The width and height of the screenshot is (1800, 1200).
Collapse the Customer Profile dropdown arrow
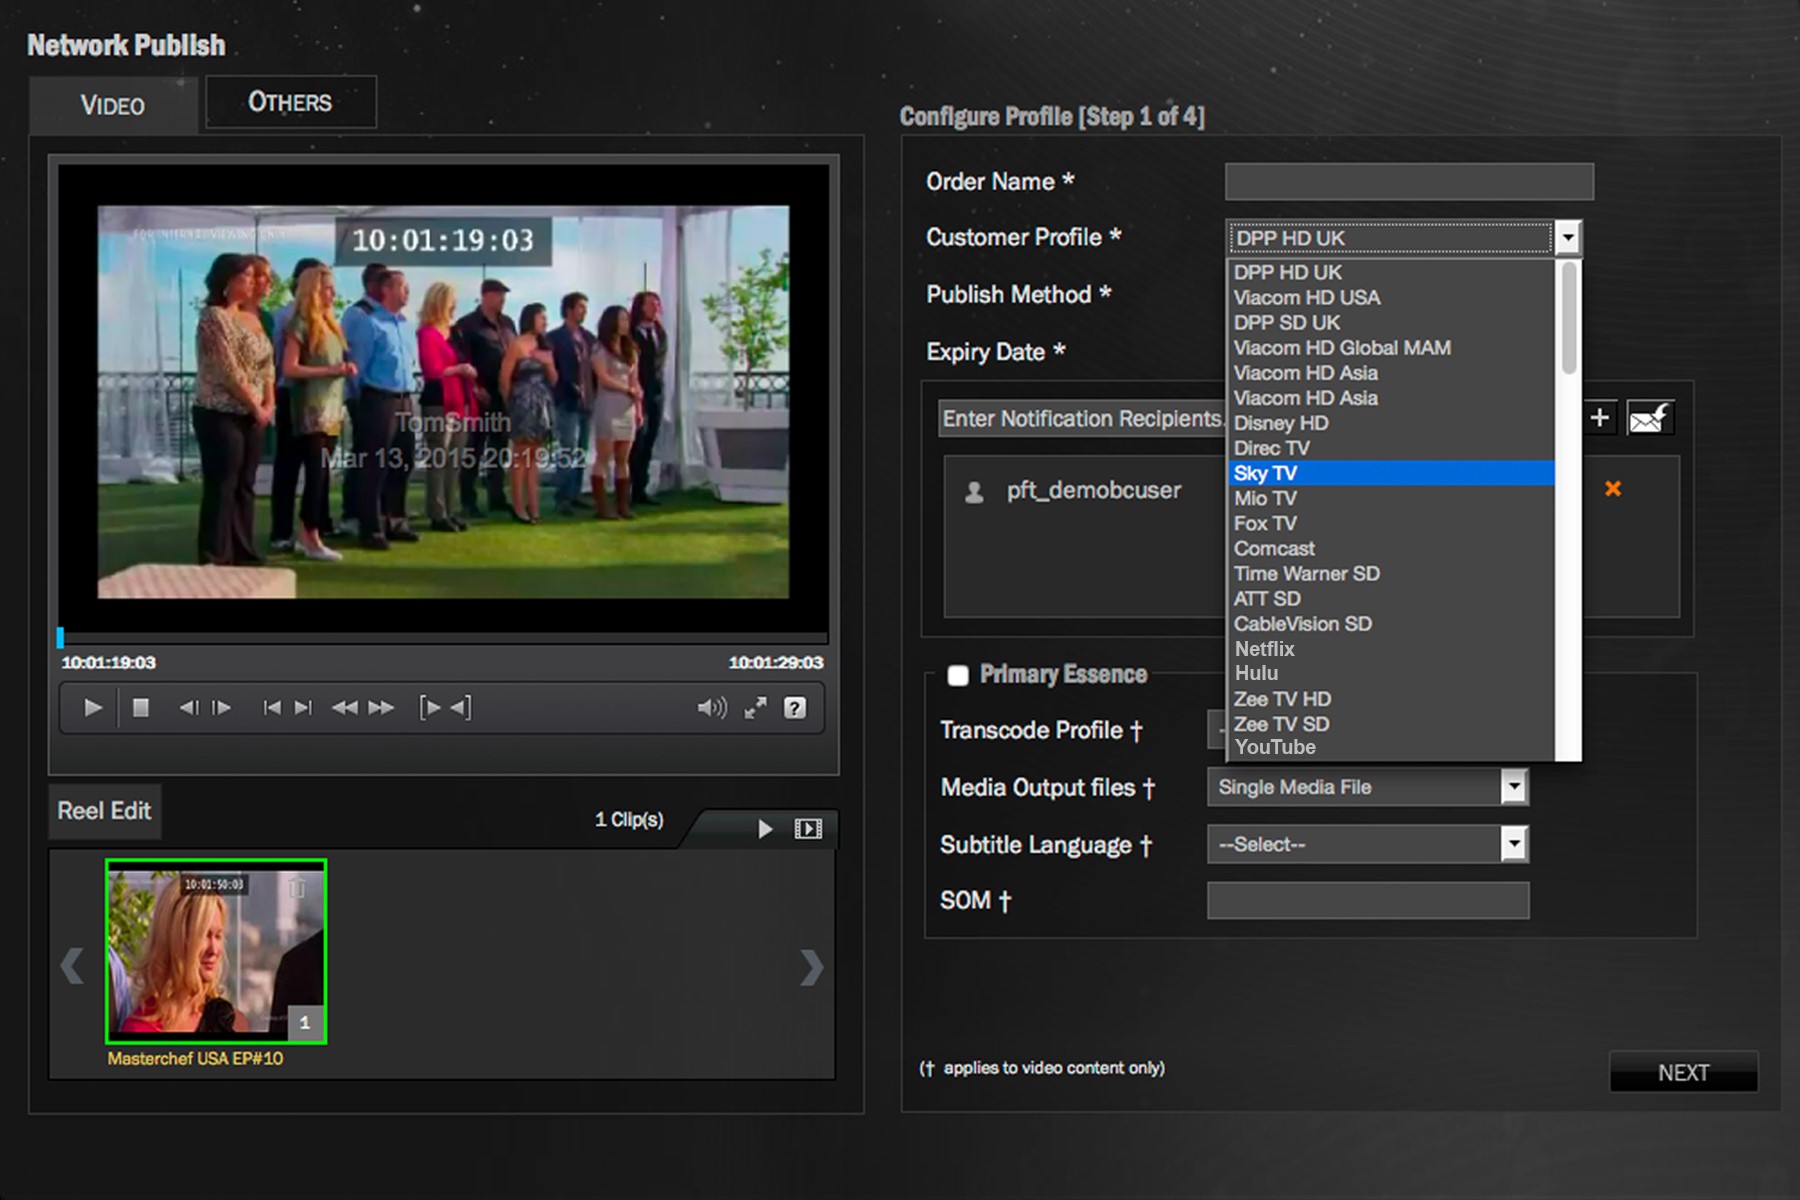coord(1568,238)
